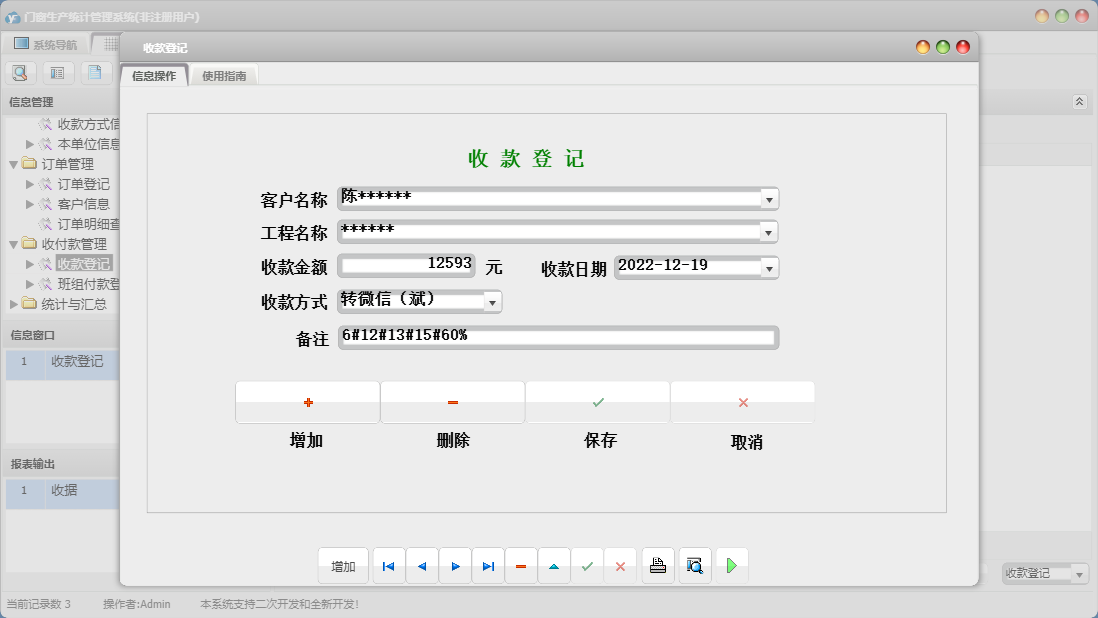
Task: Click the blue up-triangle edit icon
Action: click(x=554, y=566)
